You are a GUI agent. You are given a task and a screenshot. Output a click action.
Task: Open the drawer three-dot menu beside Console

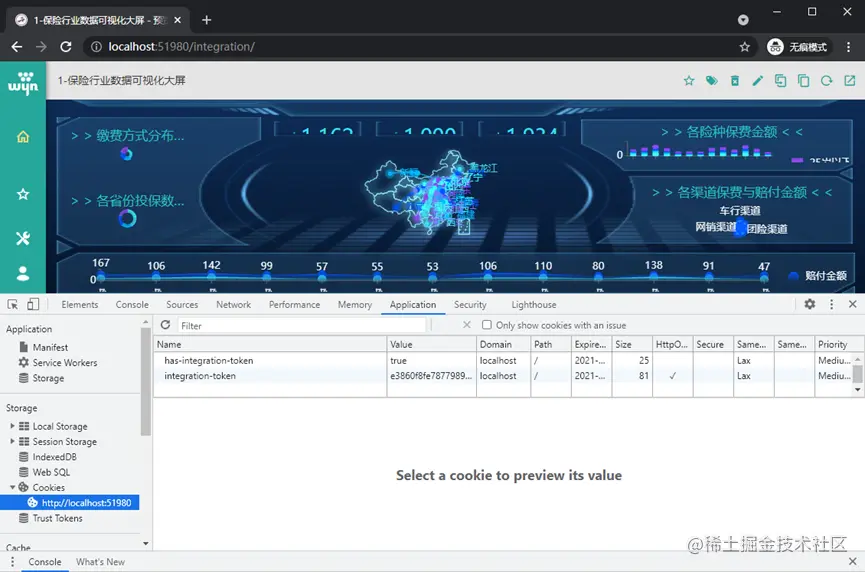[x=12, y=562]
